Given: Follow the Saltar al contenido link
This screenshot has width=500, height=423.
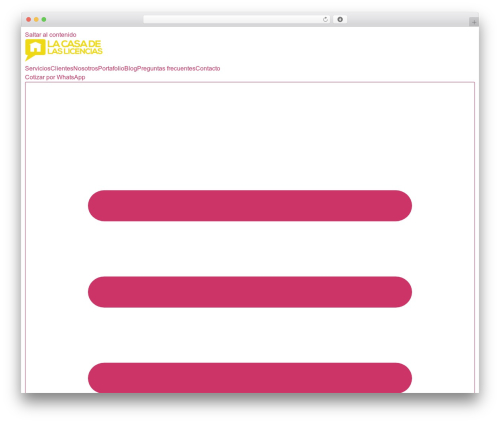Looking at the screenshot, I should (51, 35).
